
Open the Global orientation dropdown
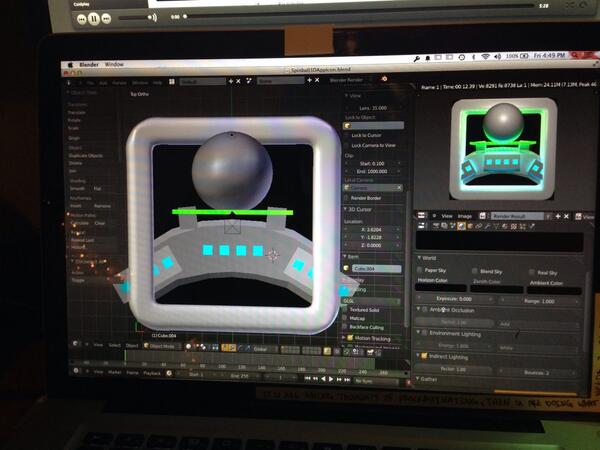click(x=263, y=349)
